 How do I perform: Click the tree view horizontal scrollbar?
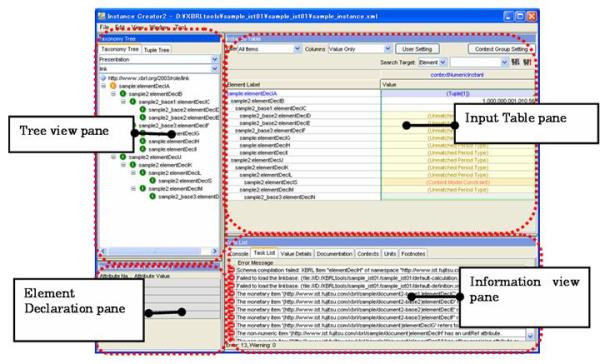[158, 251]
